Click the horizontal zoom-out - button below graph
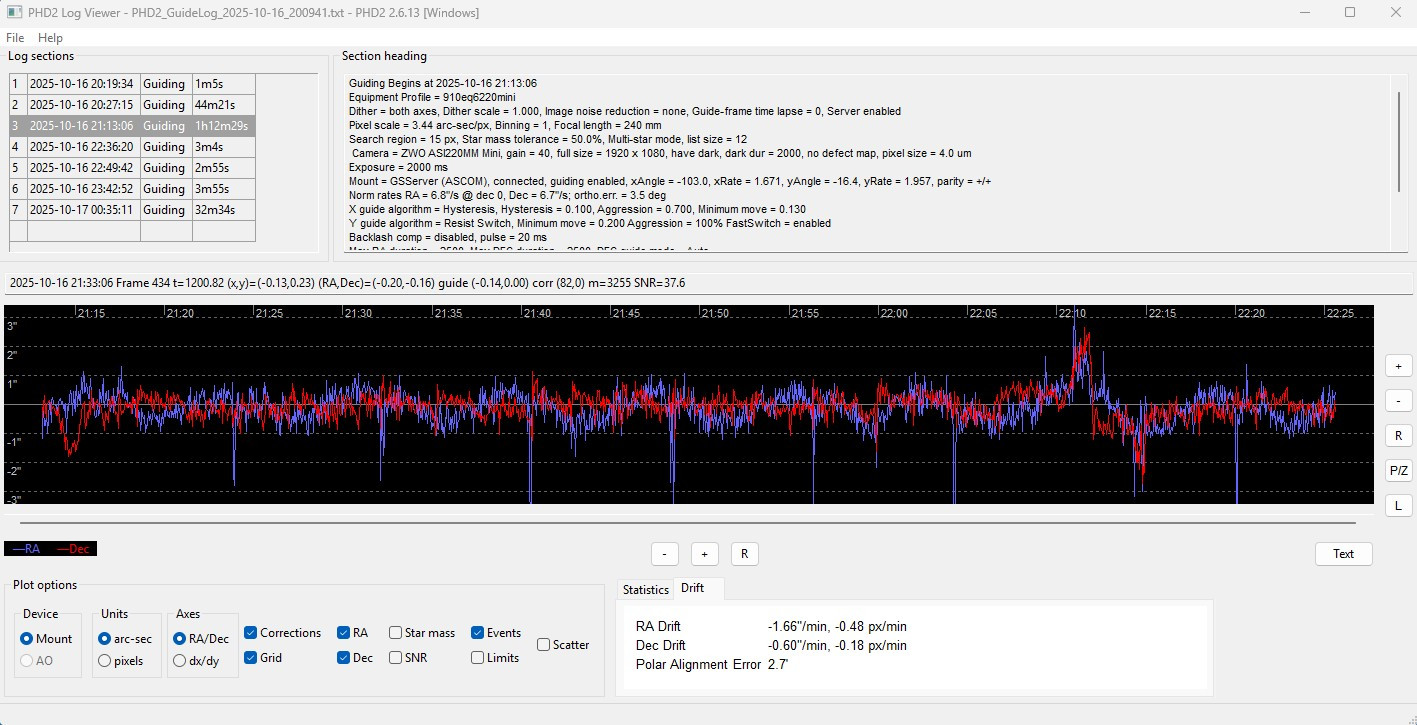Image resolution: width=1417 pixels, height=725 pixels. (664, 554)
